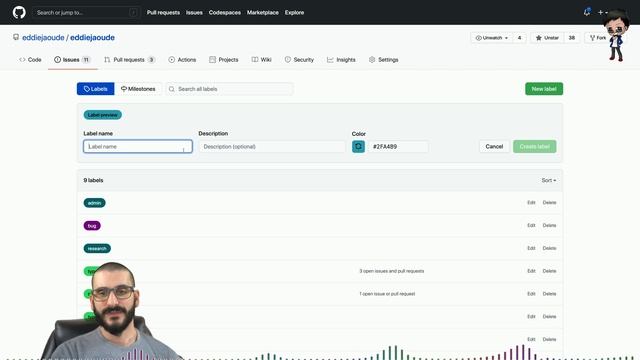Edit the admin label
640x360 pixels.
tap(531, 202)
